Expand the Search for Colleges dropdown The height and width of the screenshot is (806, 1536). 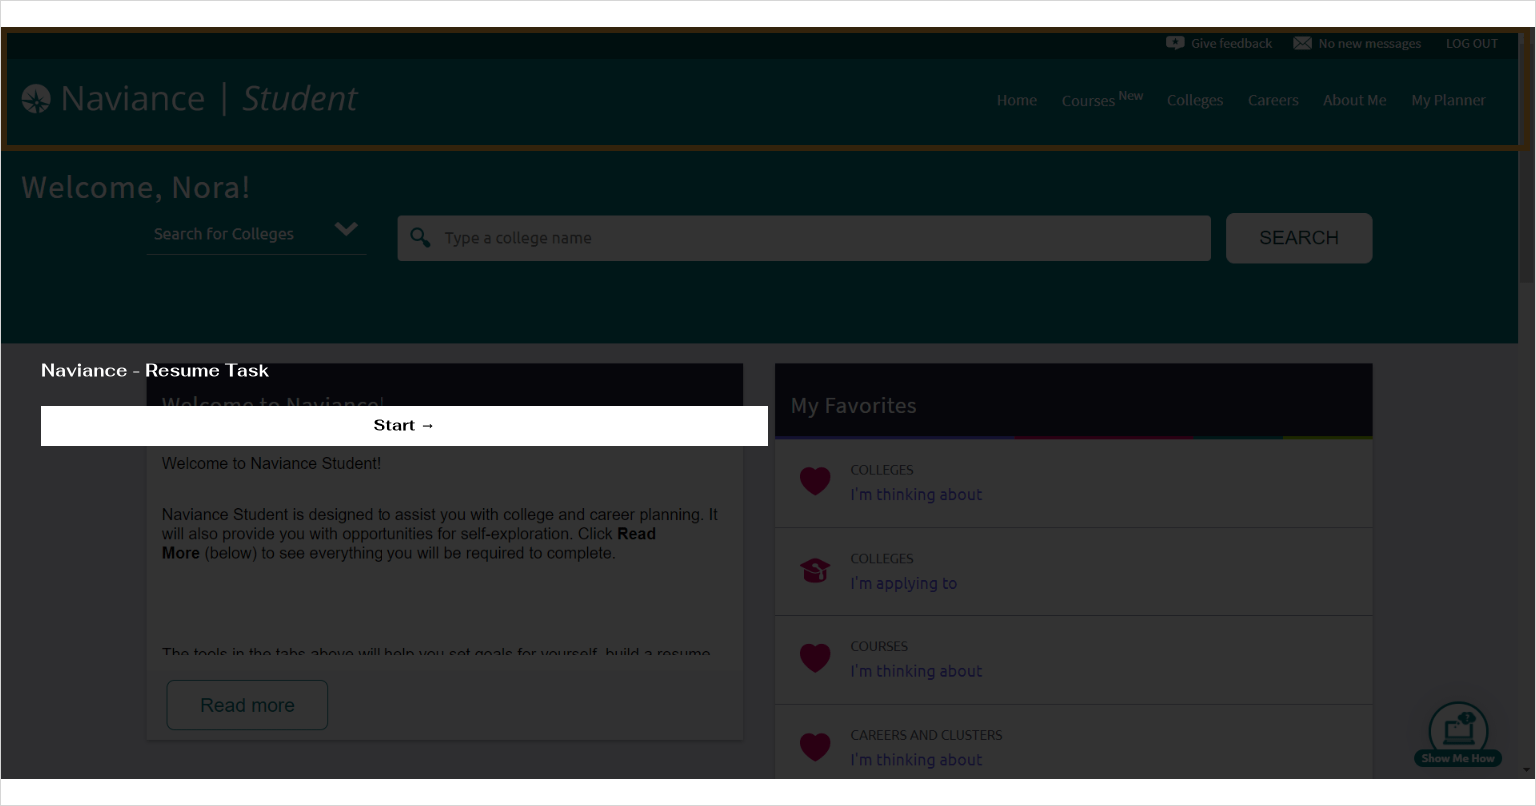click(256, 234)
